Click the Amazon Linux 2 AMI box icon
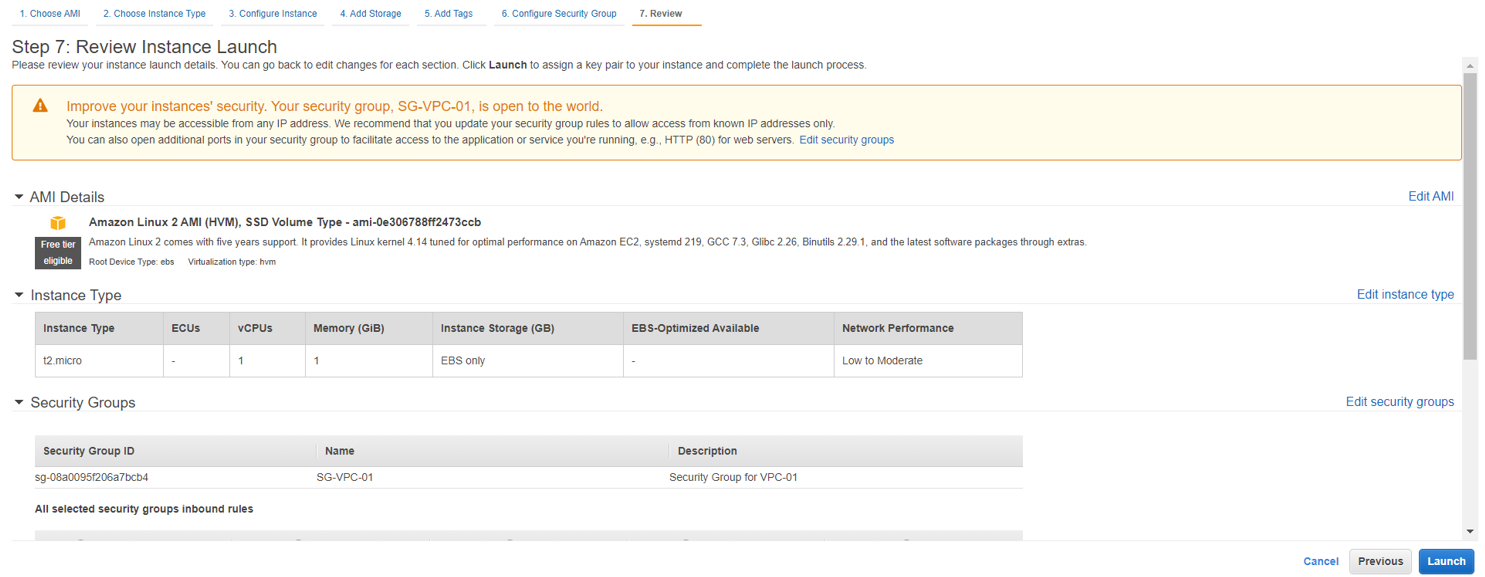Screen dimensions: 1485x577 point(58,223)
